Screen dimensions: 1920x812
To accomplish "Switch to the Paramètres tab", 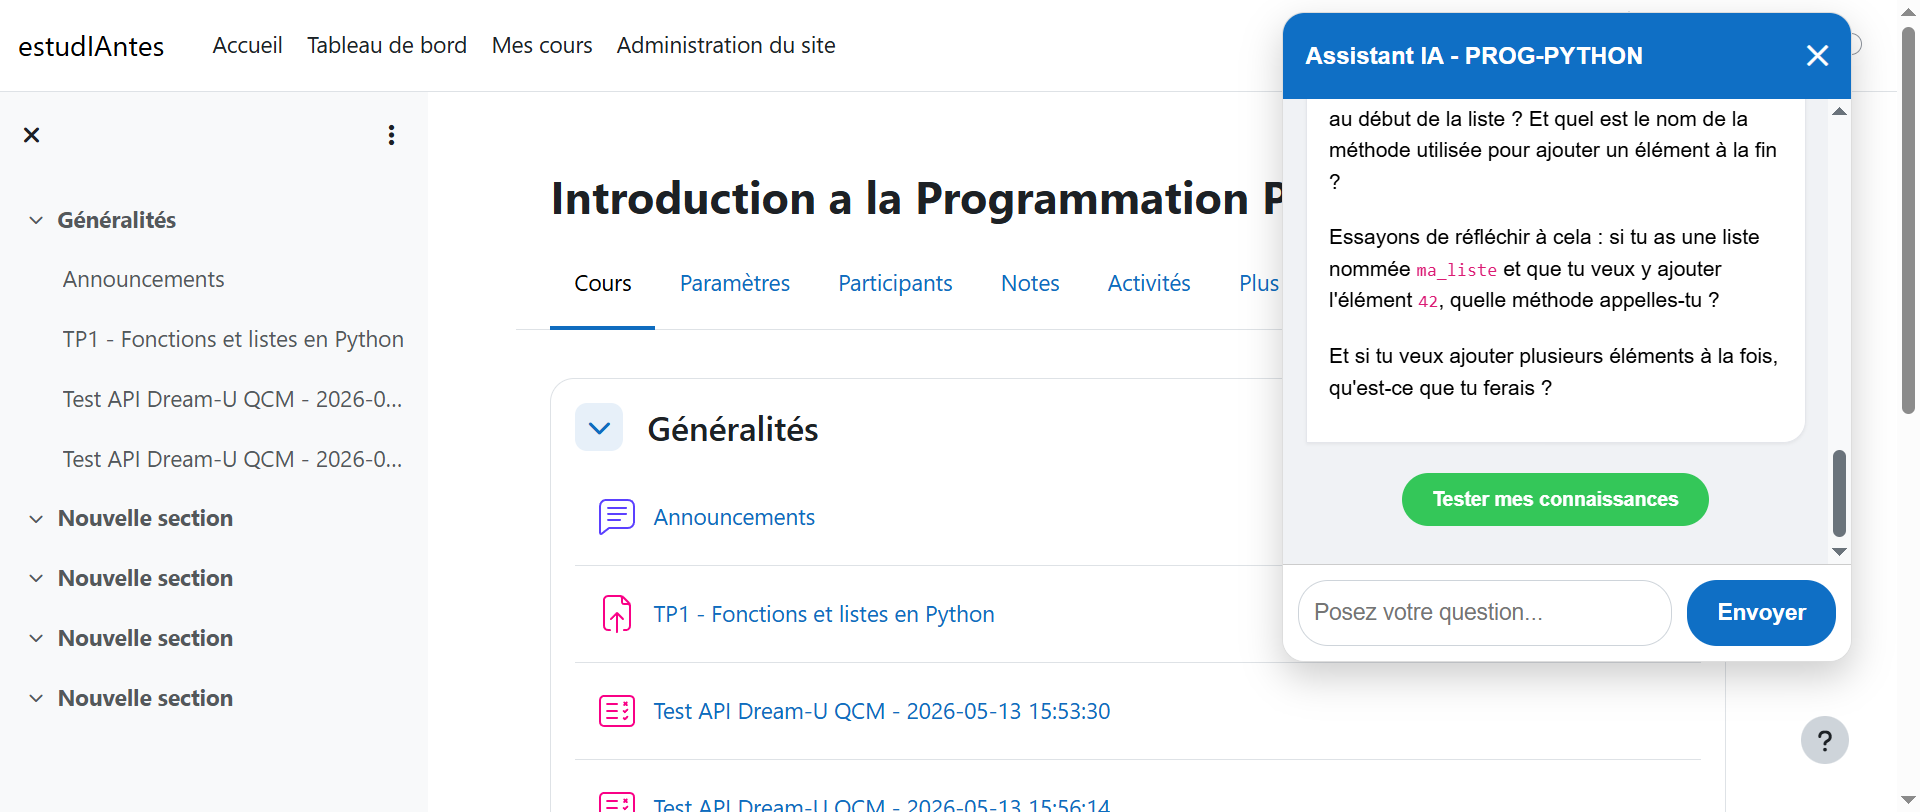I will pos(735,284).
